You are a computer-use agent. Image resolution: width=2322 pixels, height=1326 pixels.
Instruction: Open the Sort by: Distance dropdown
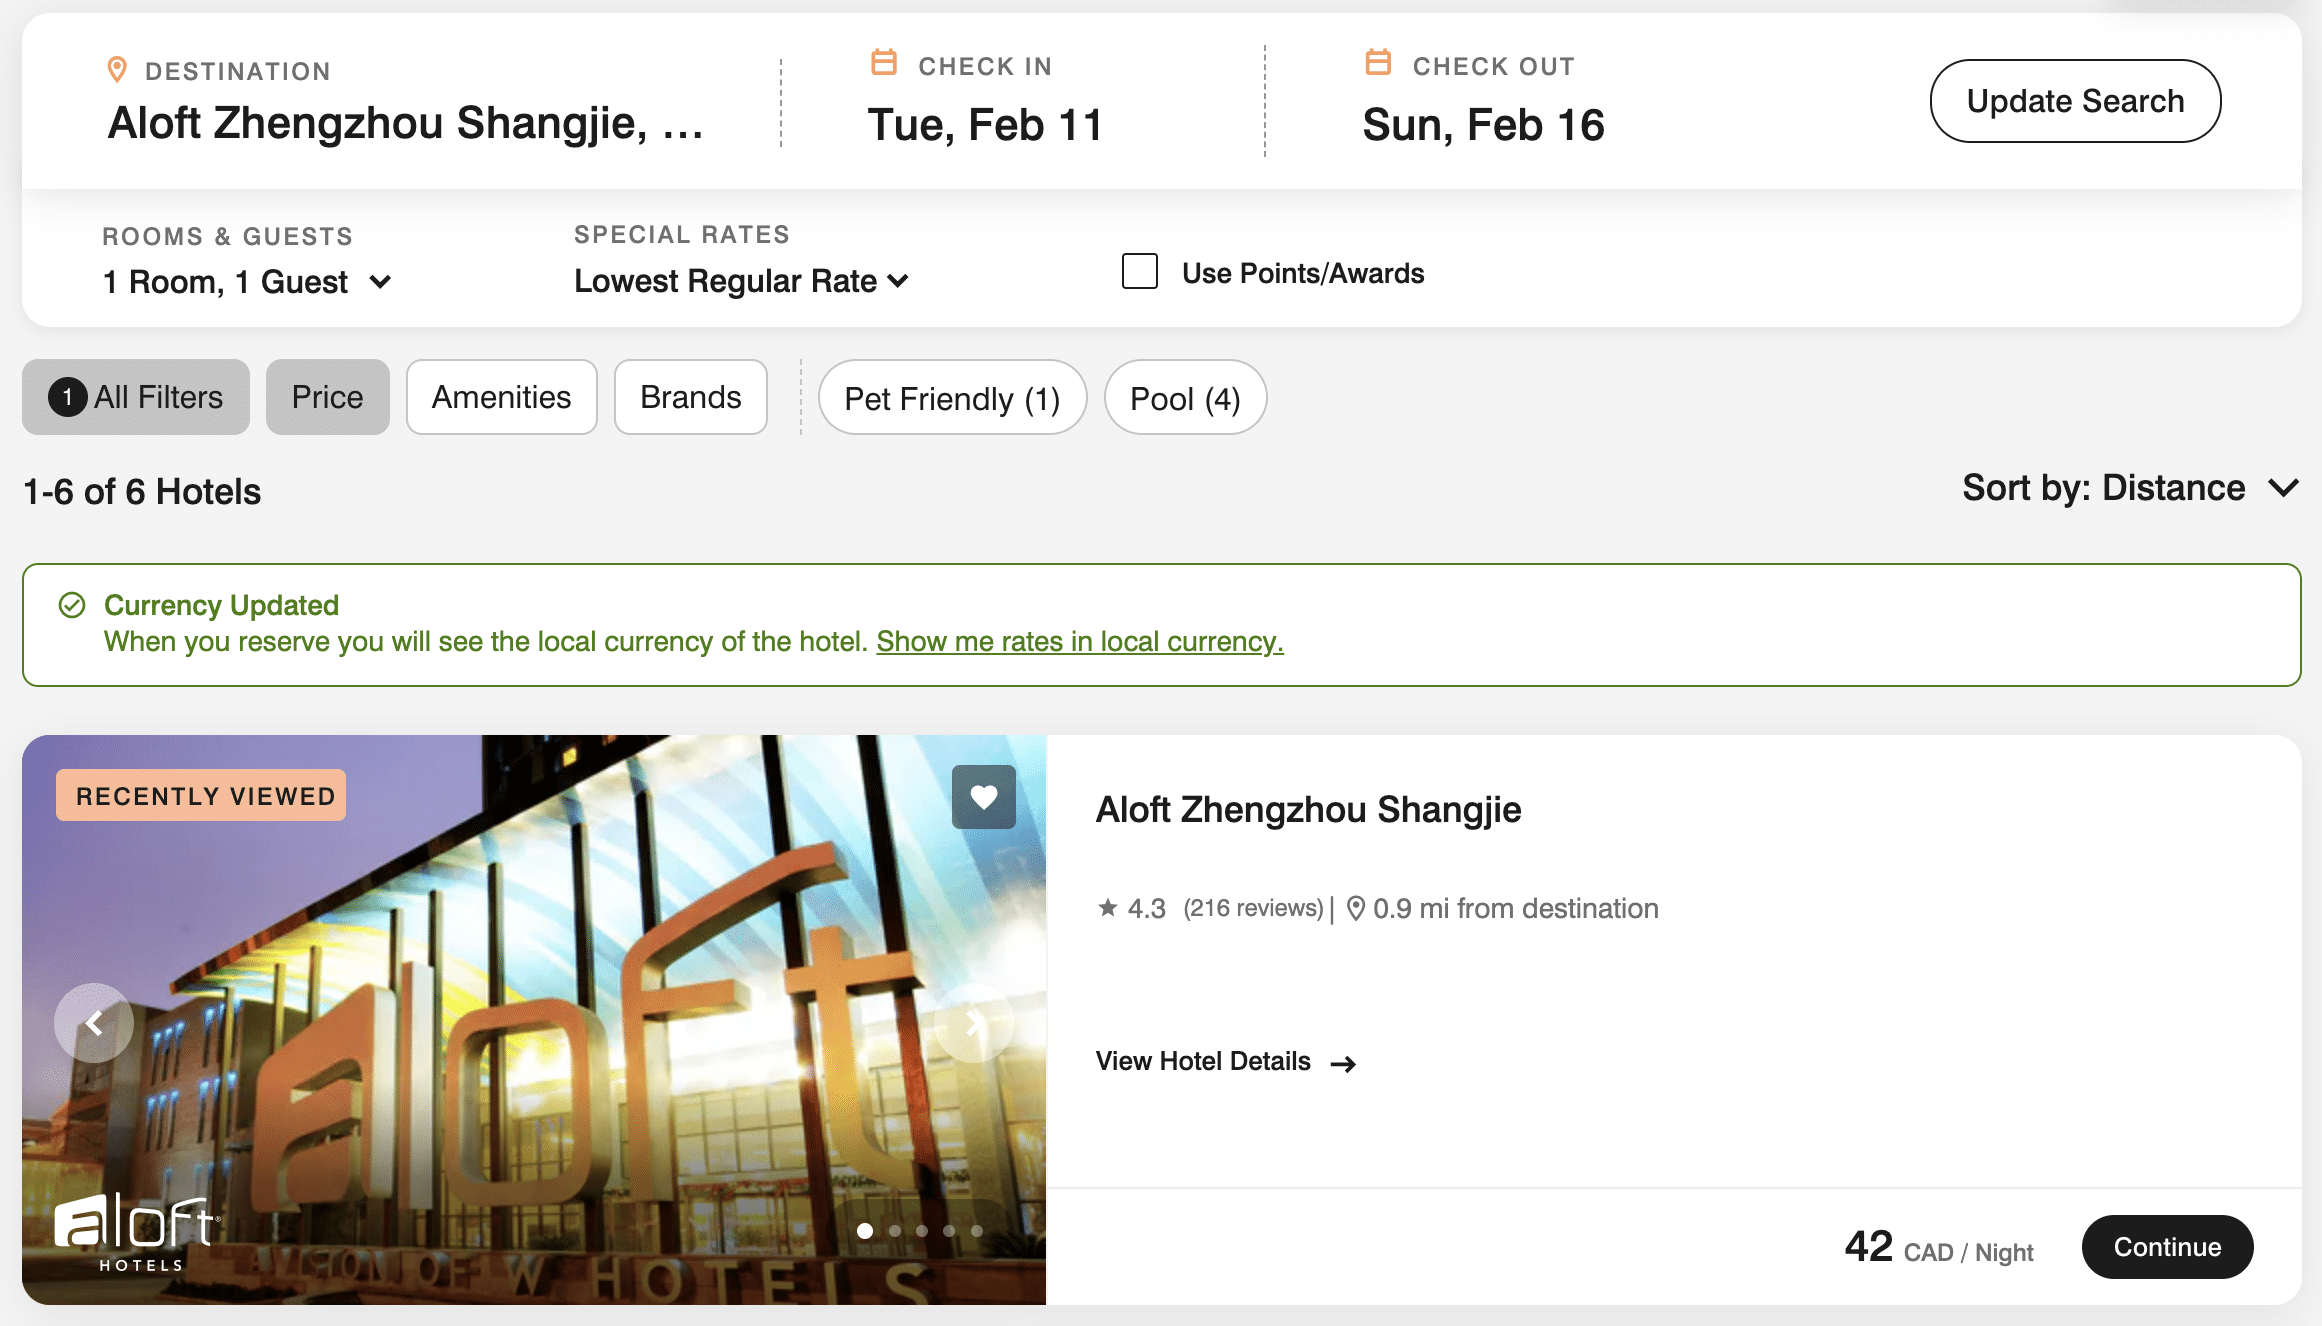pyautogui.click(x=2130, y=488)
